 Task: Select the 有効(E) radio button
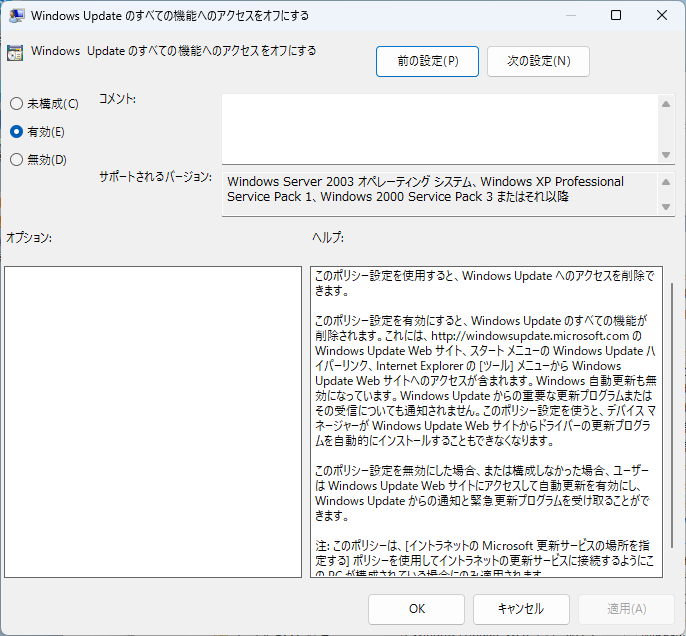coord(16,131)
